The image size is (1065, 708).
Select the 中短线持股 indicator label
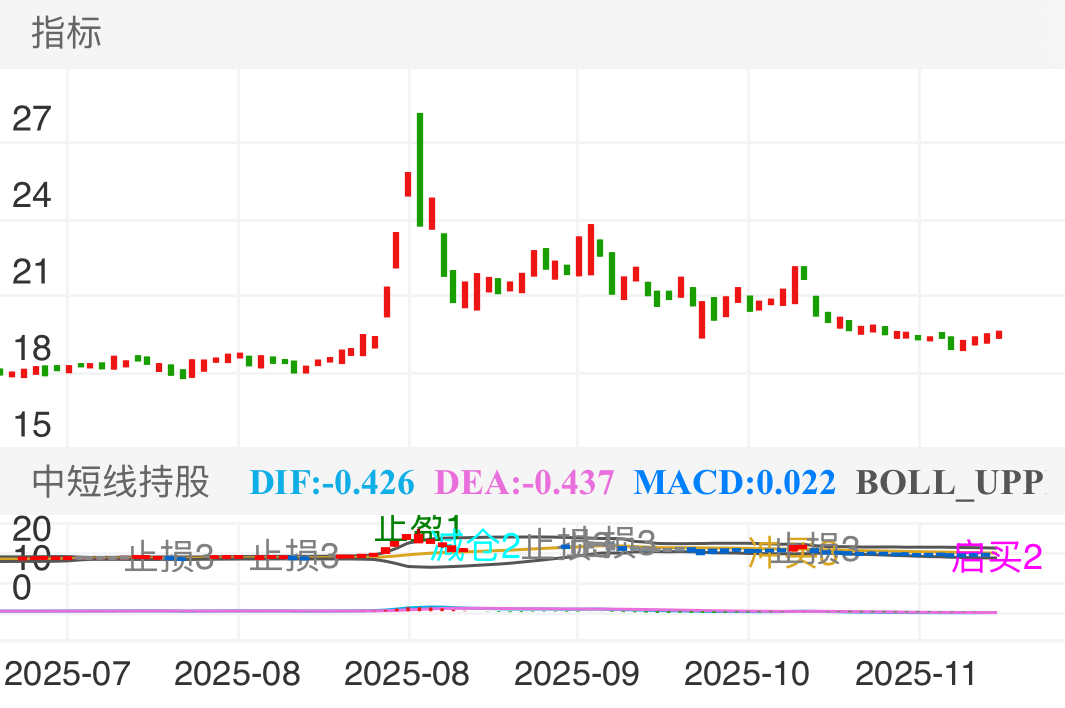tap(121, 482)
